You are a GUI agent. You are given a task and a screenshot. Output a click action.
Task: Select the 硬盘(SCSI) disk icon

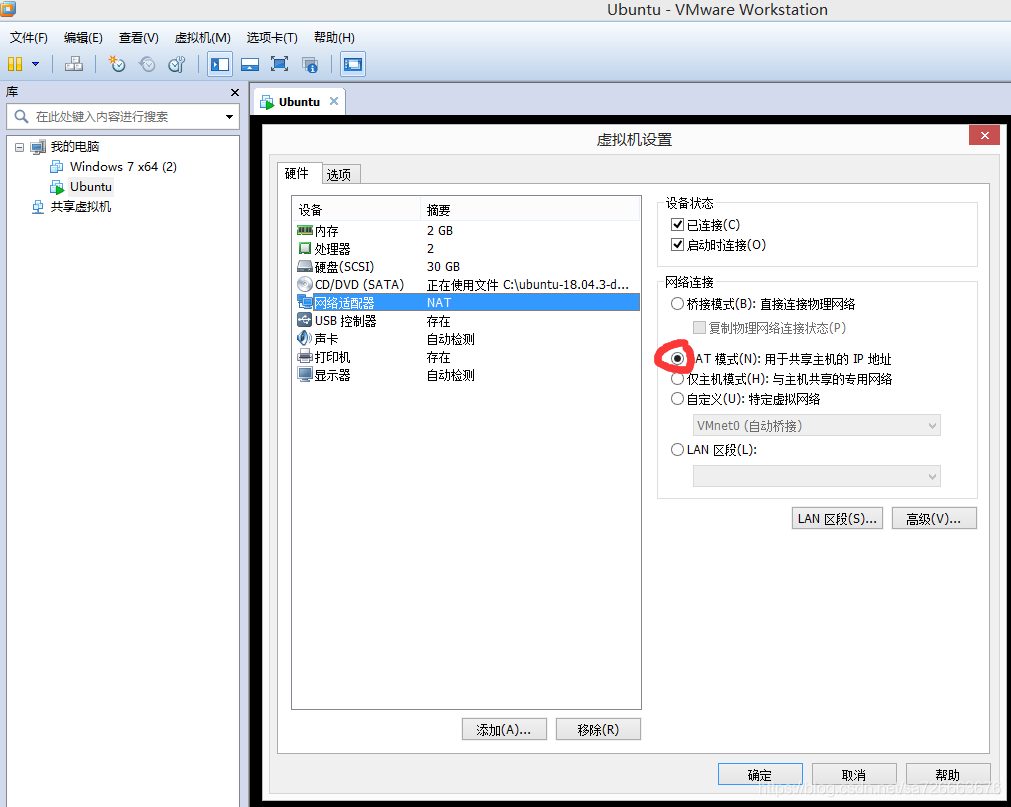pyautogui.click(x=304, y=266)
